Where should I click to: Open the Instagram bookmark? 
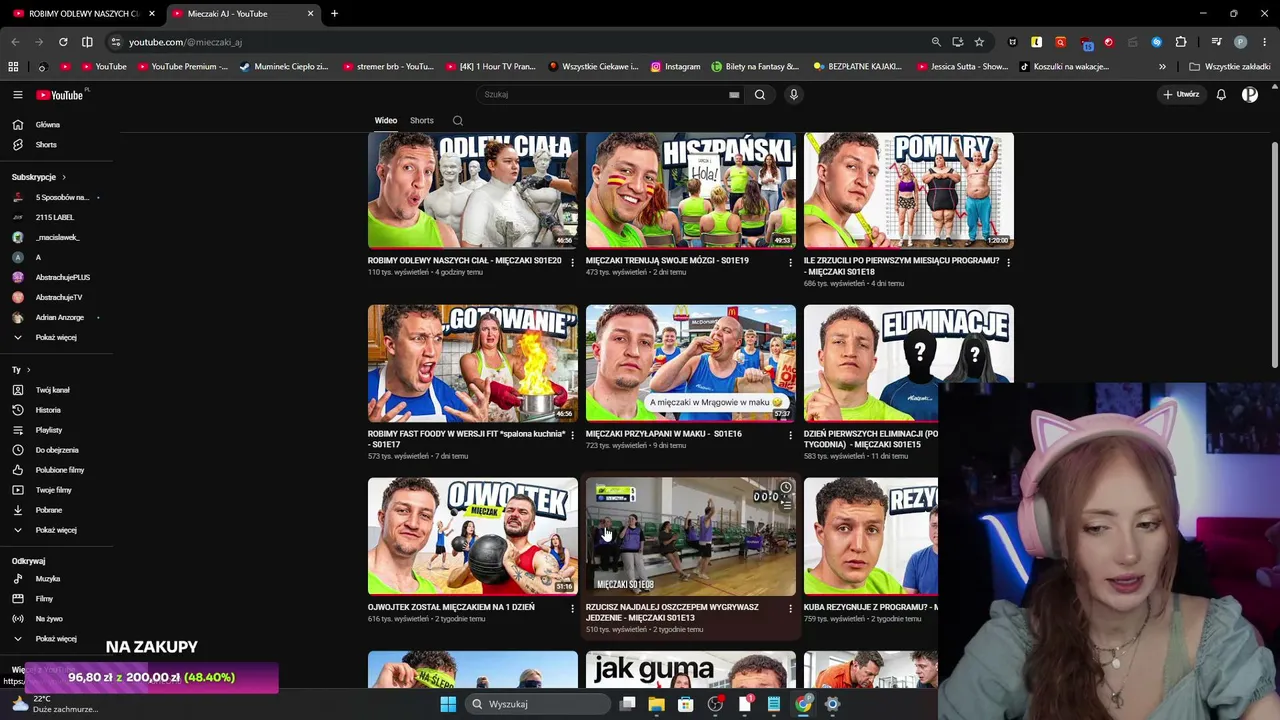tap(675, 67)
